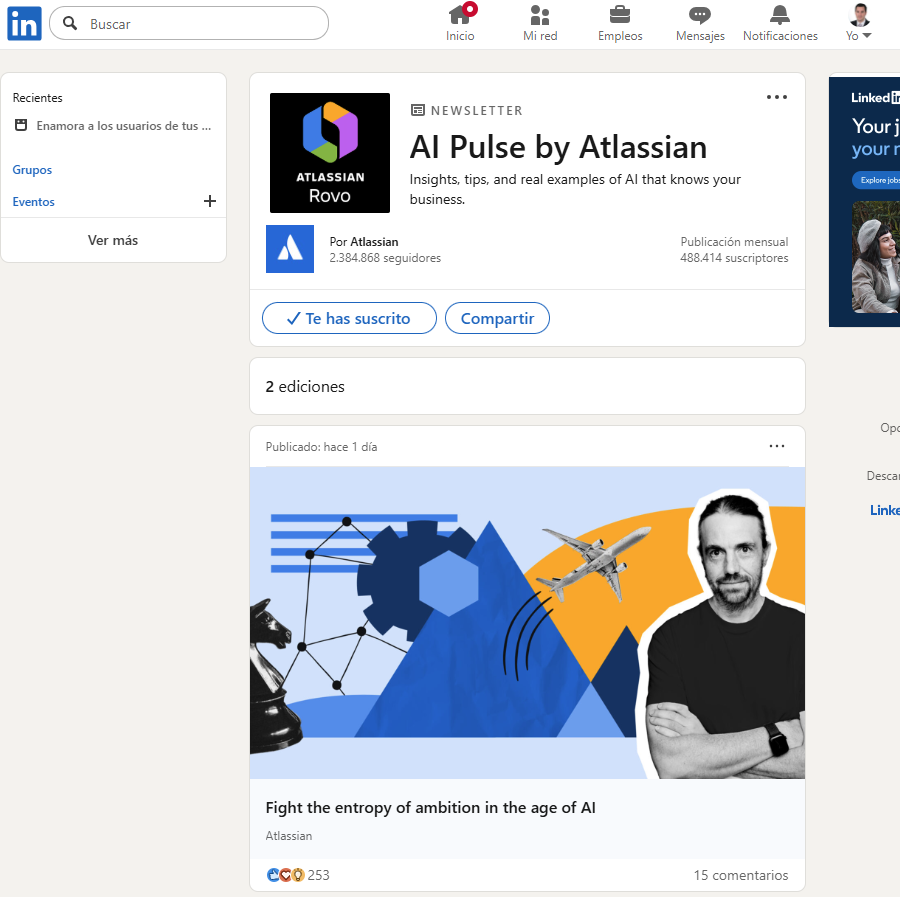The image size is (900, 897).
Task: Click newsletter description Insights, tips text
Action: coord(575,189)
